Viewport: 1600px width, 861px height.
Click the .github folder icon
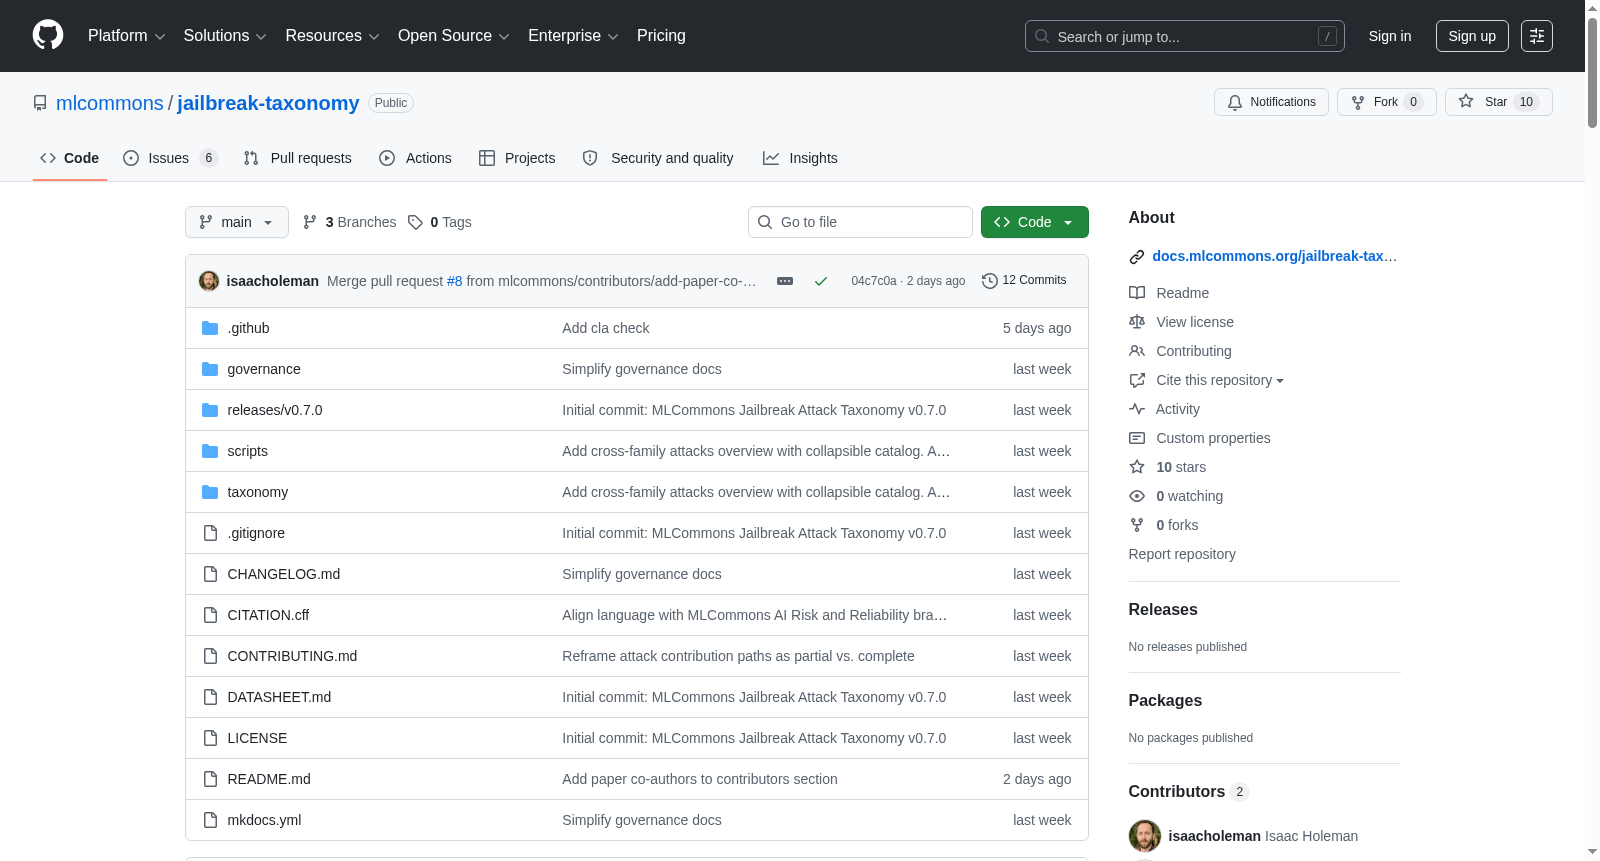pos(210,328)
